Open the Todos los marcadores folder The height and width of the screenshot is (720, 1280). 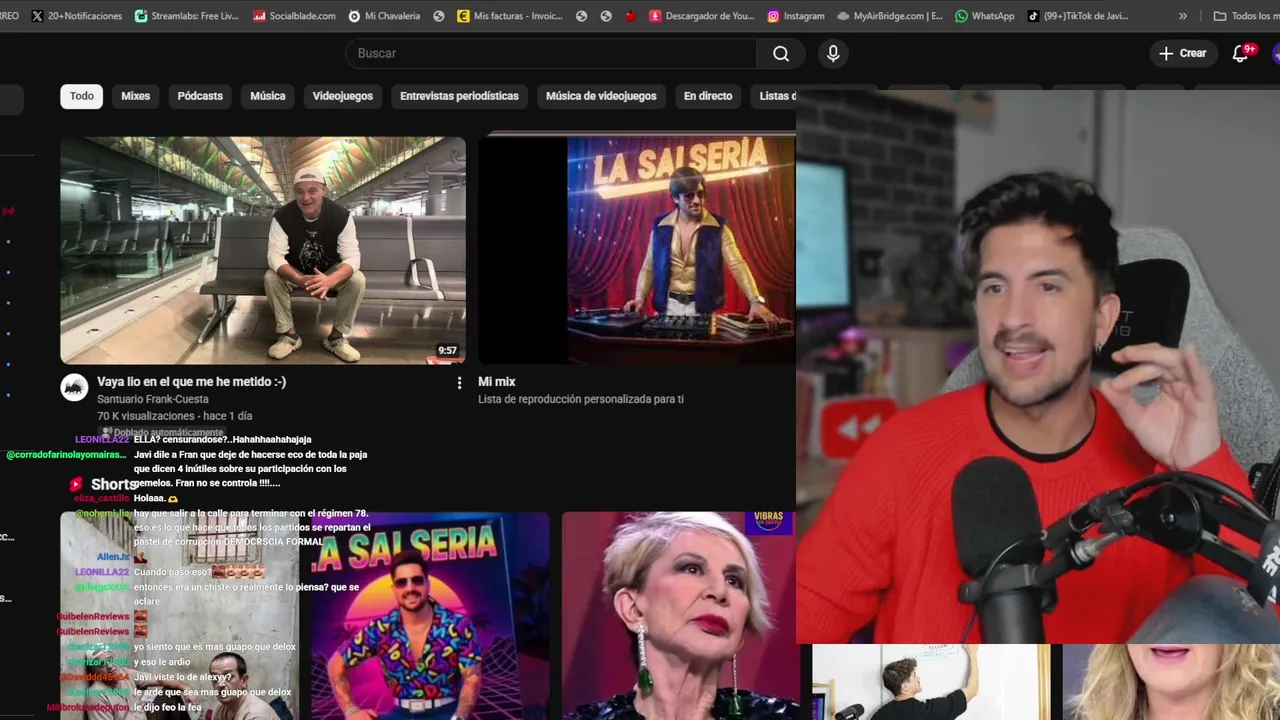(x=1246, y=16)
